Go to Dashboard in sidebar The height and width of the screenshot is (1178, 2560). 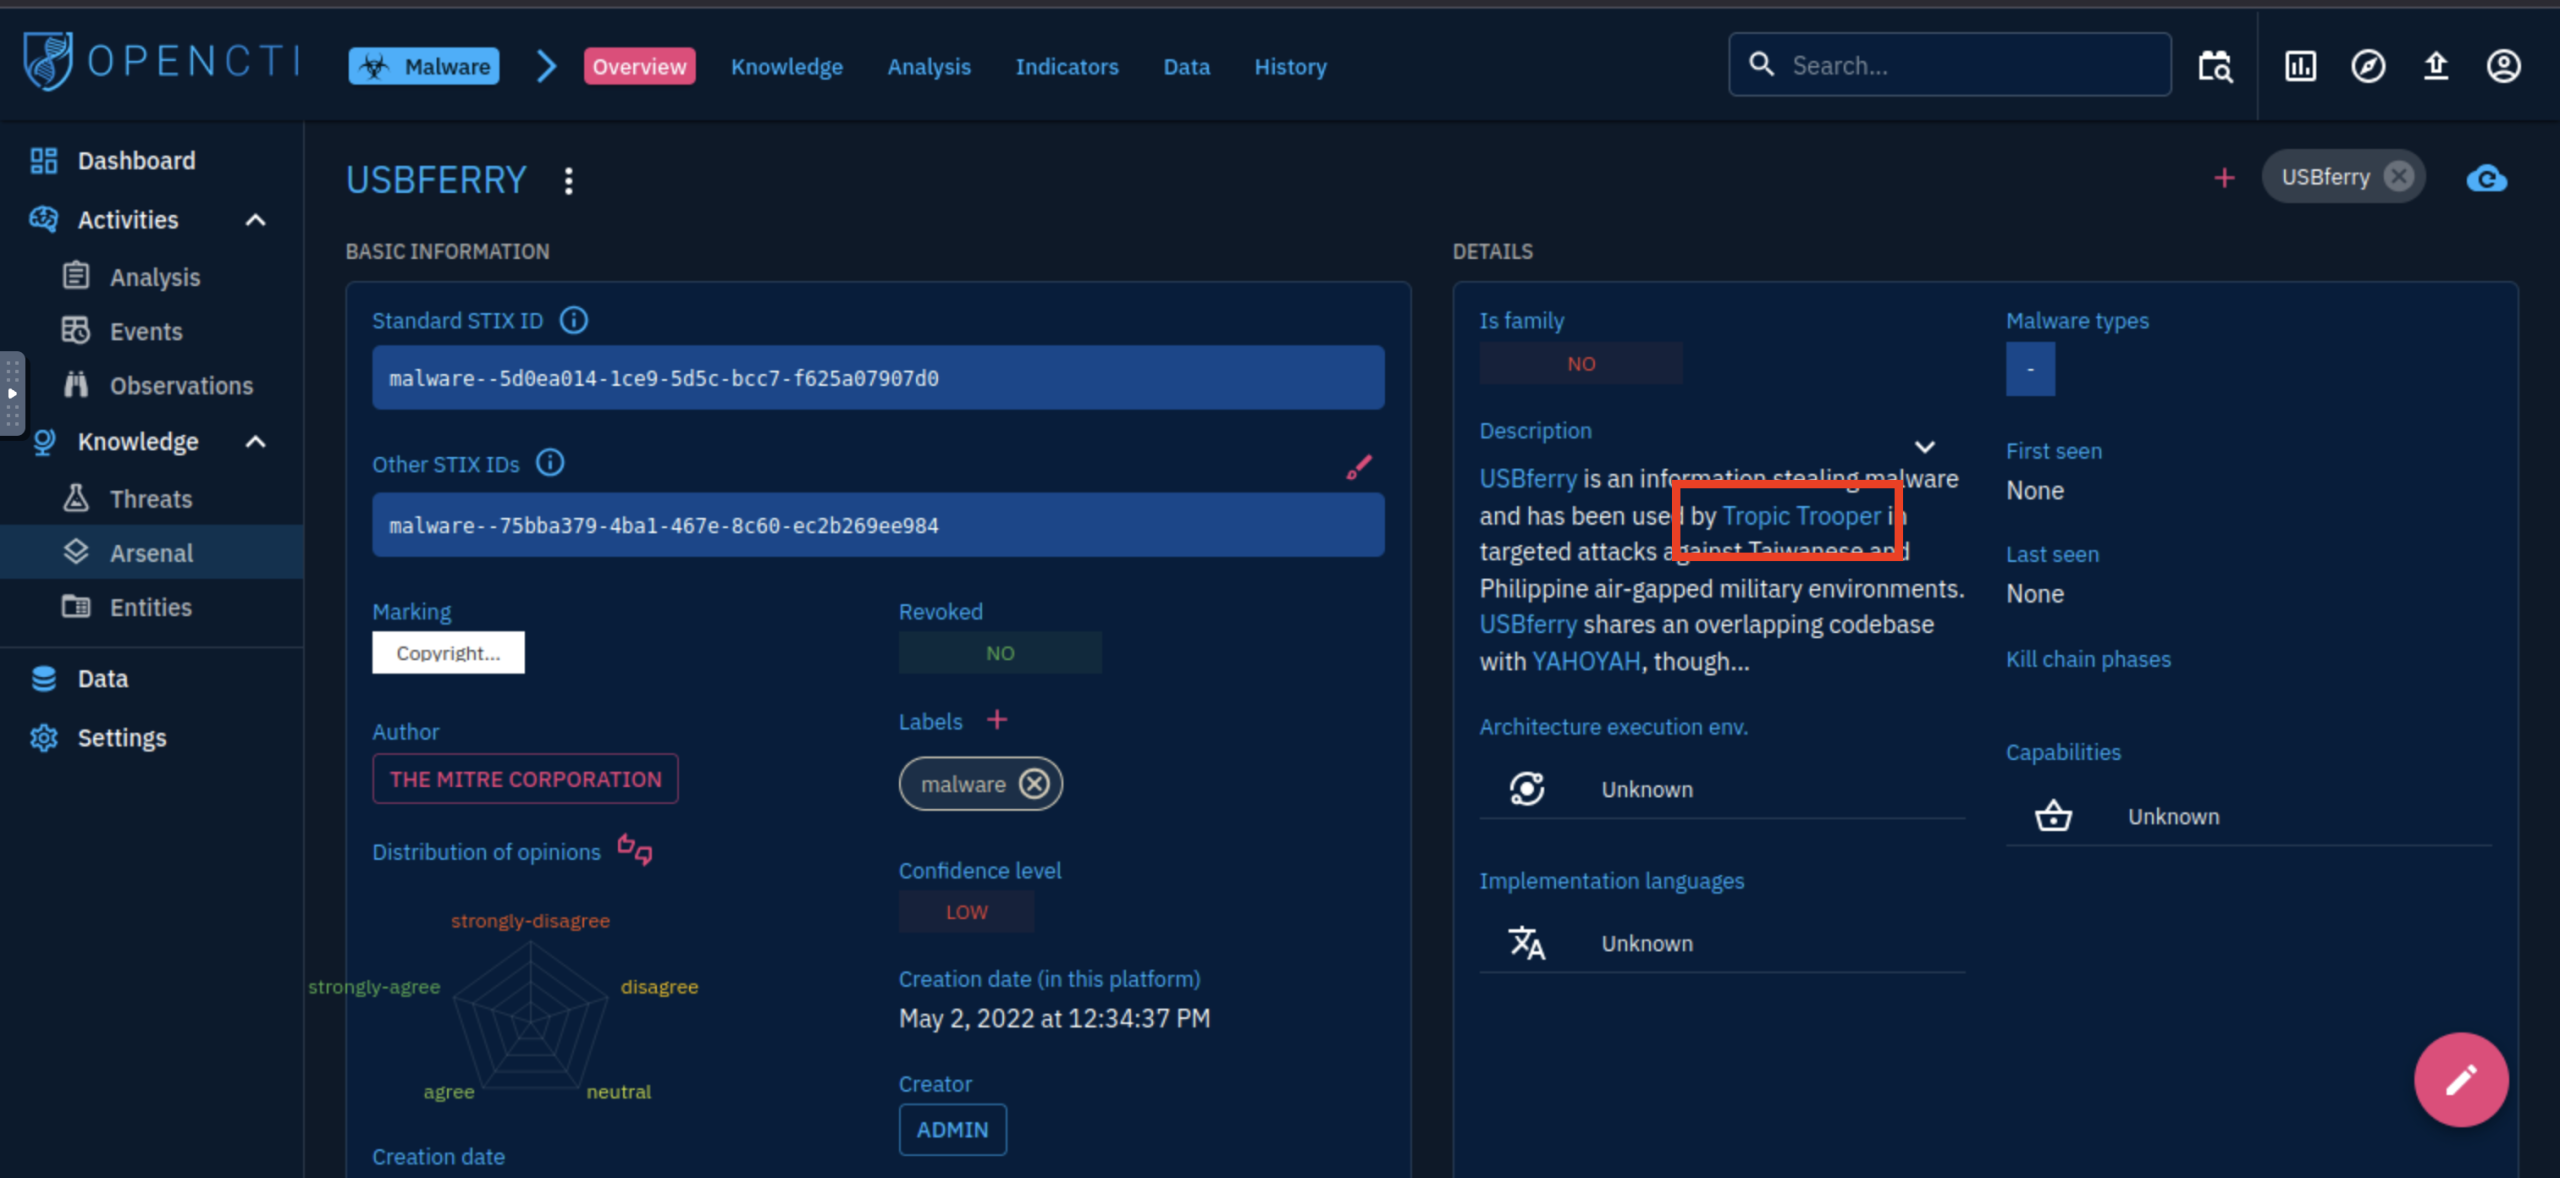pos(137,160)
